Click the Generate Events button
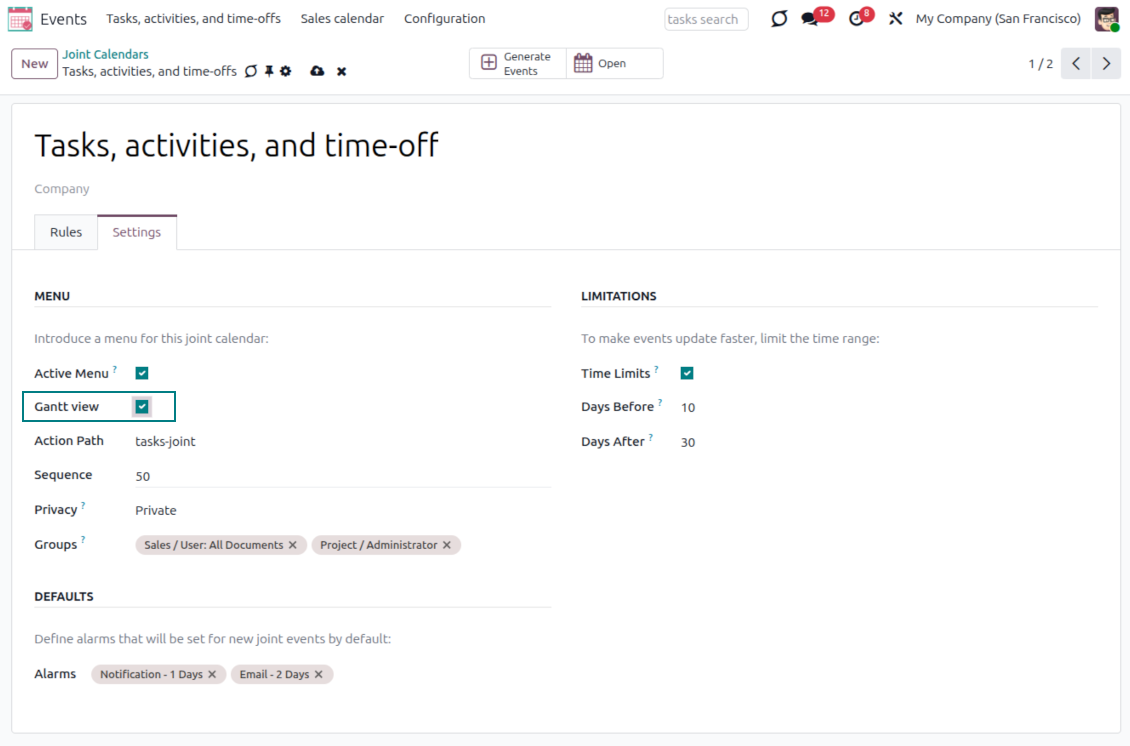The image size is (1130, 746). pyautogui.click(x=517, y=64)
